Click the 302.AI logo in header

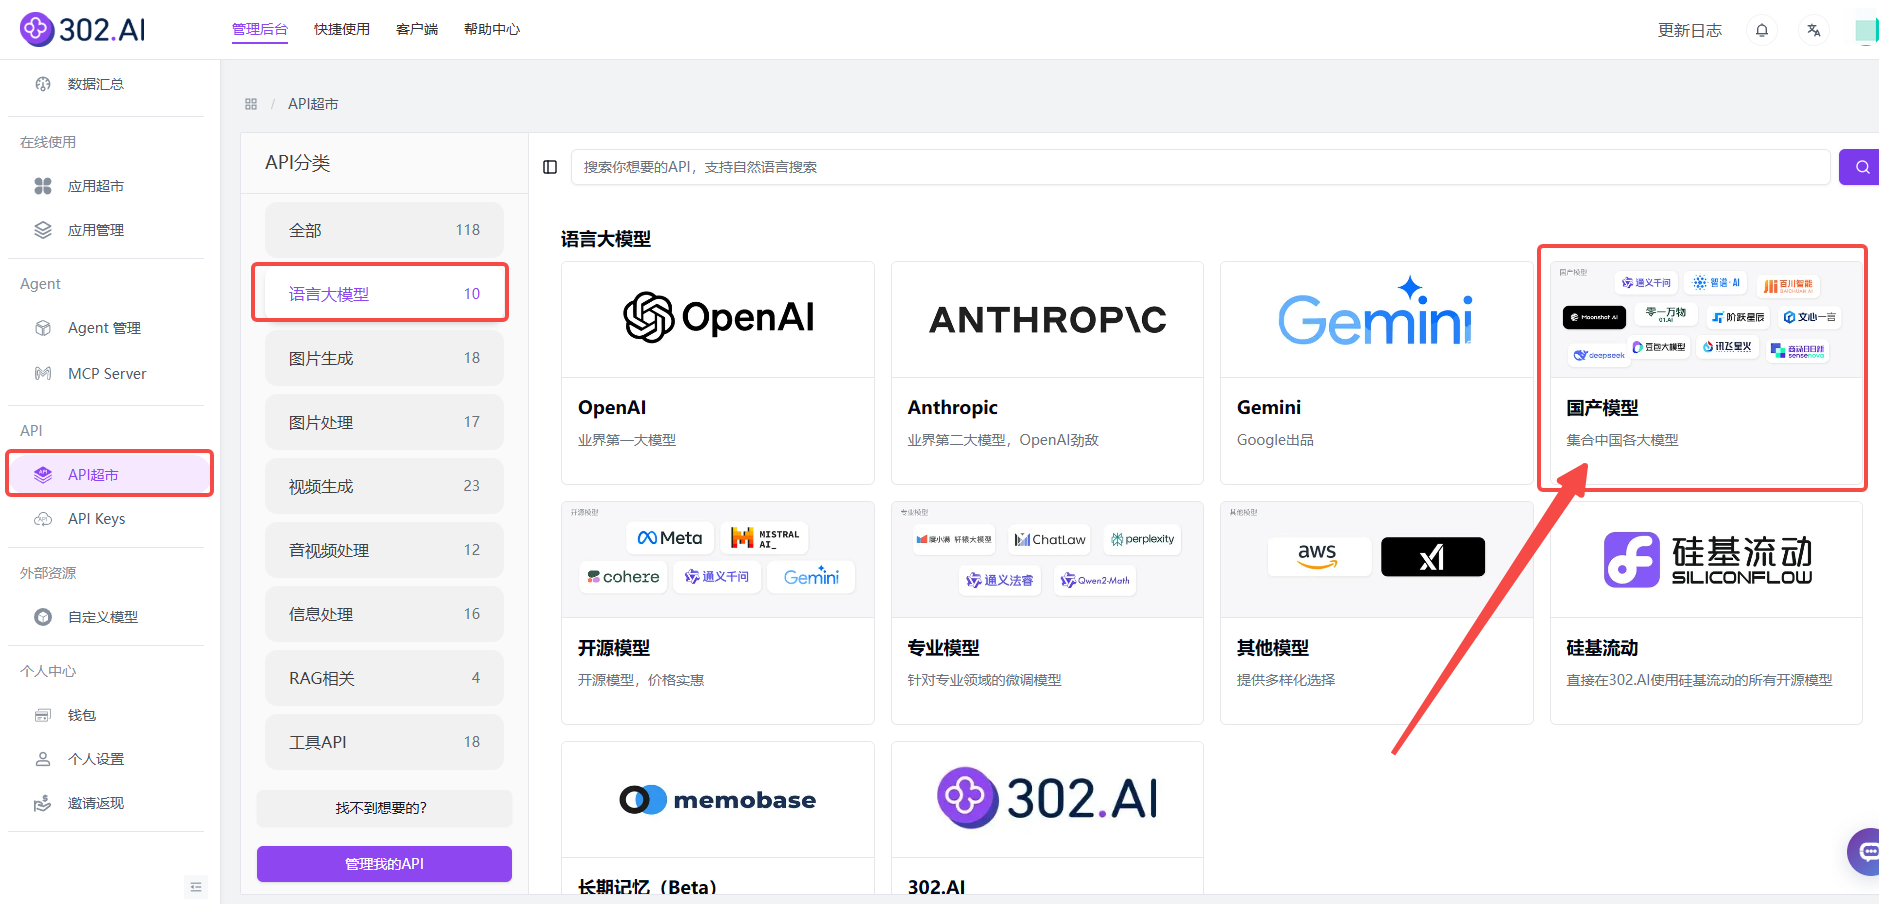[x=83, y=30]
